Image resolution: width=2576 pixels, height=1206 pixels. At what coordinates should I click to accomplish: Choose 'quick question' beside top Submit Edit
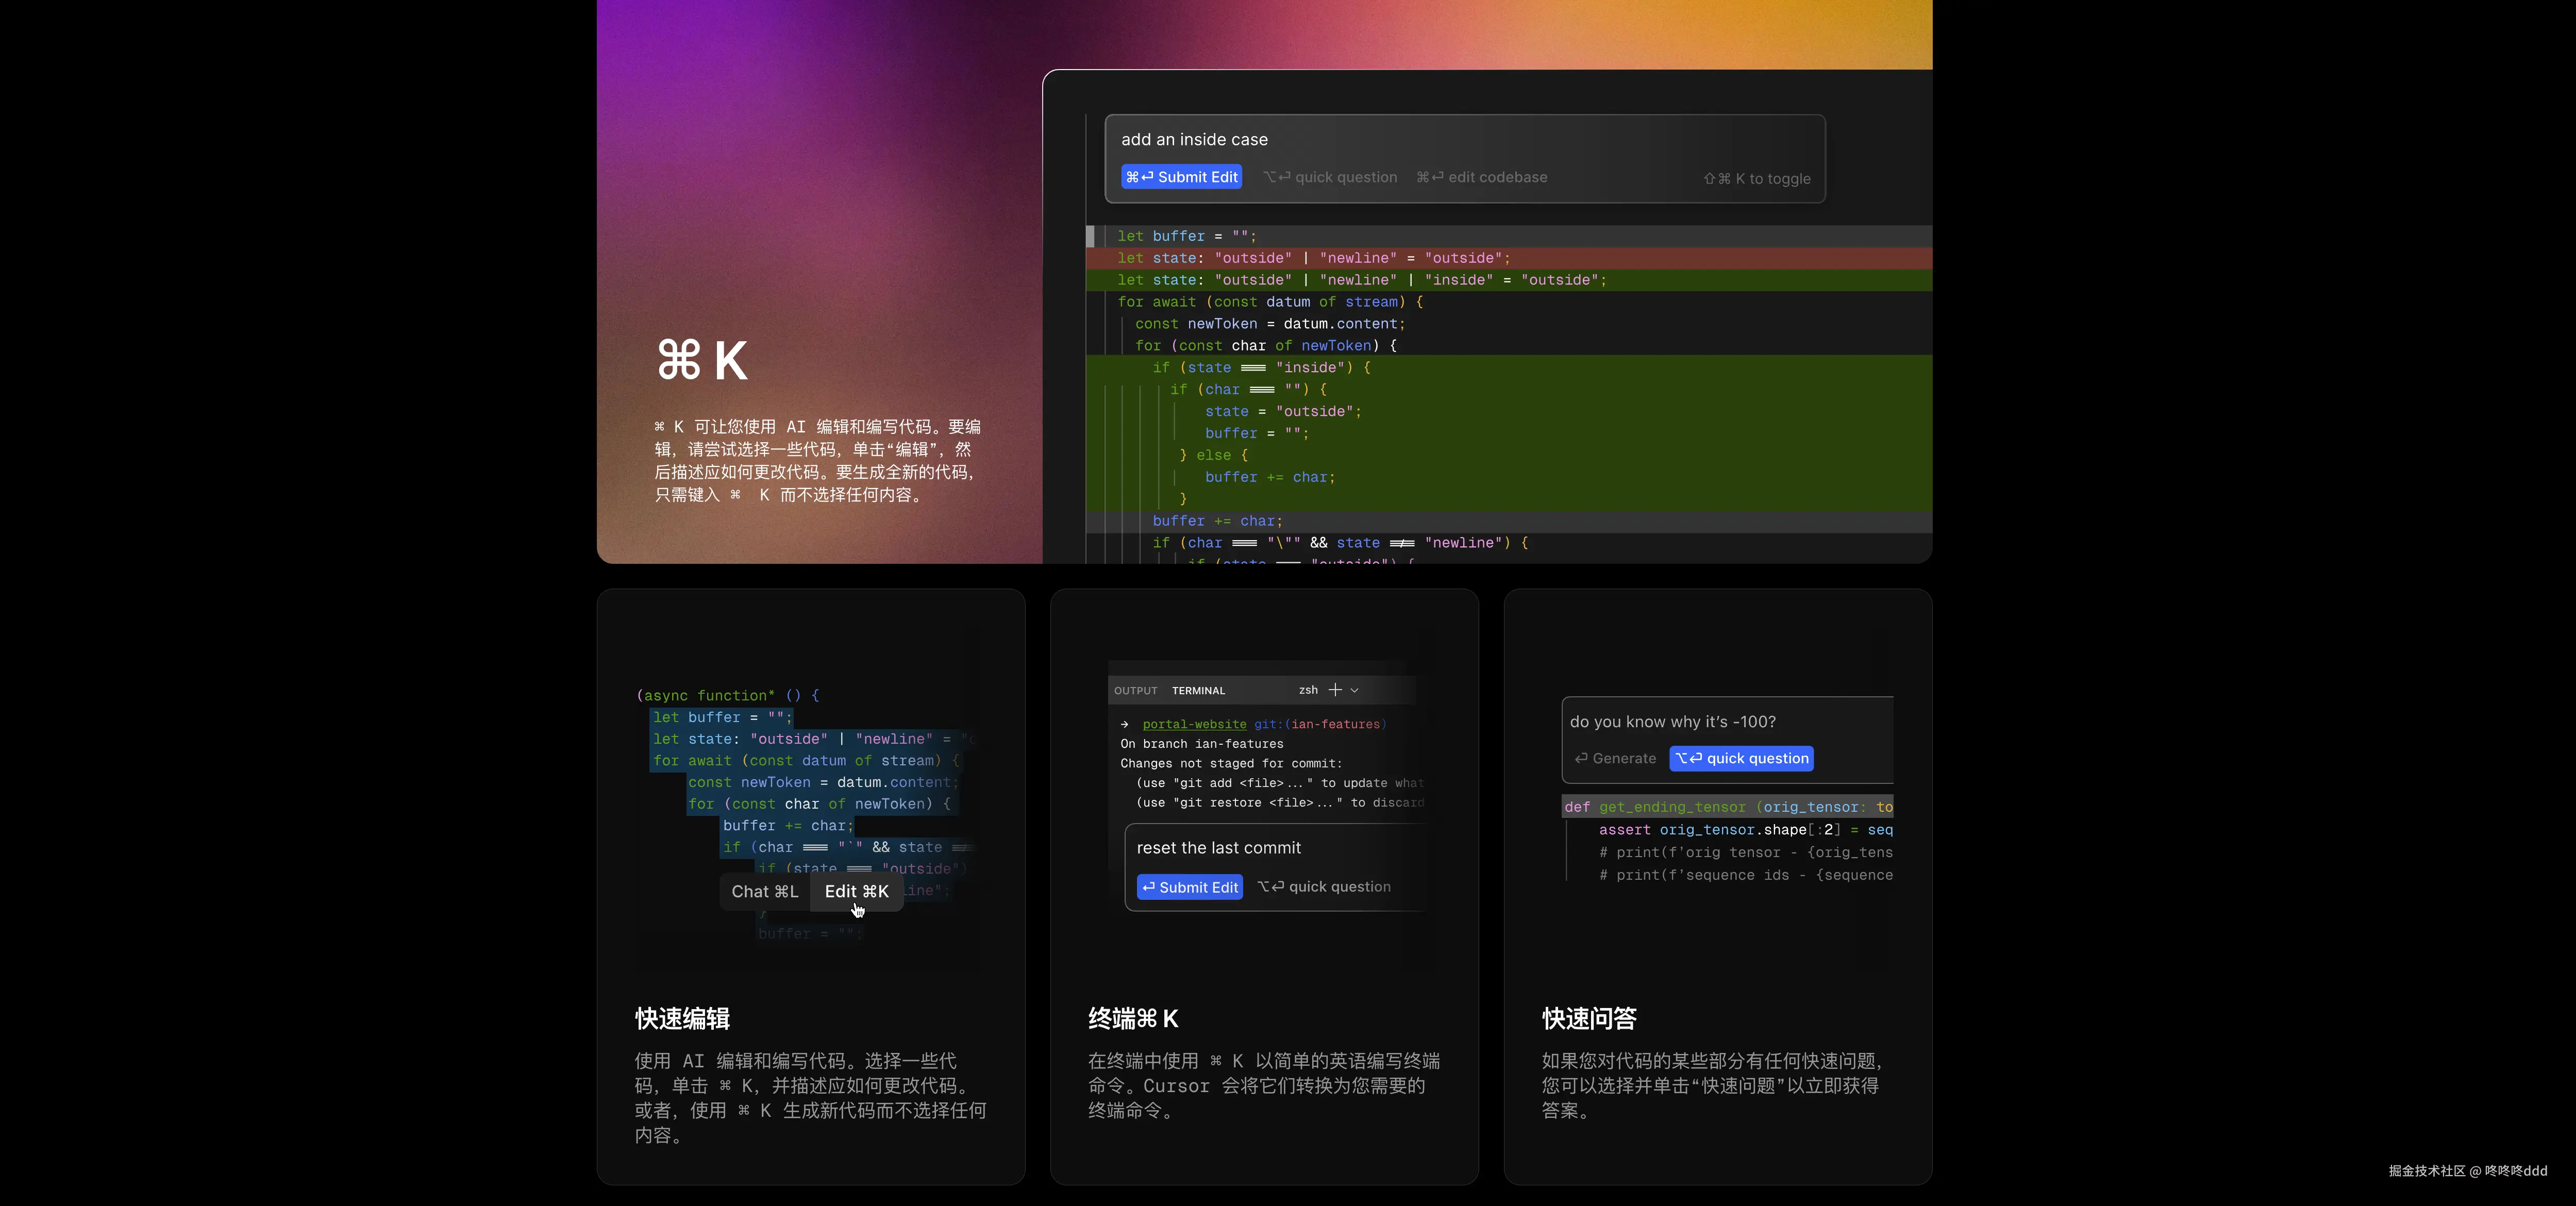1330,177
